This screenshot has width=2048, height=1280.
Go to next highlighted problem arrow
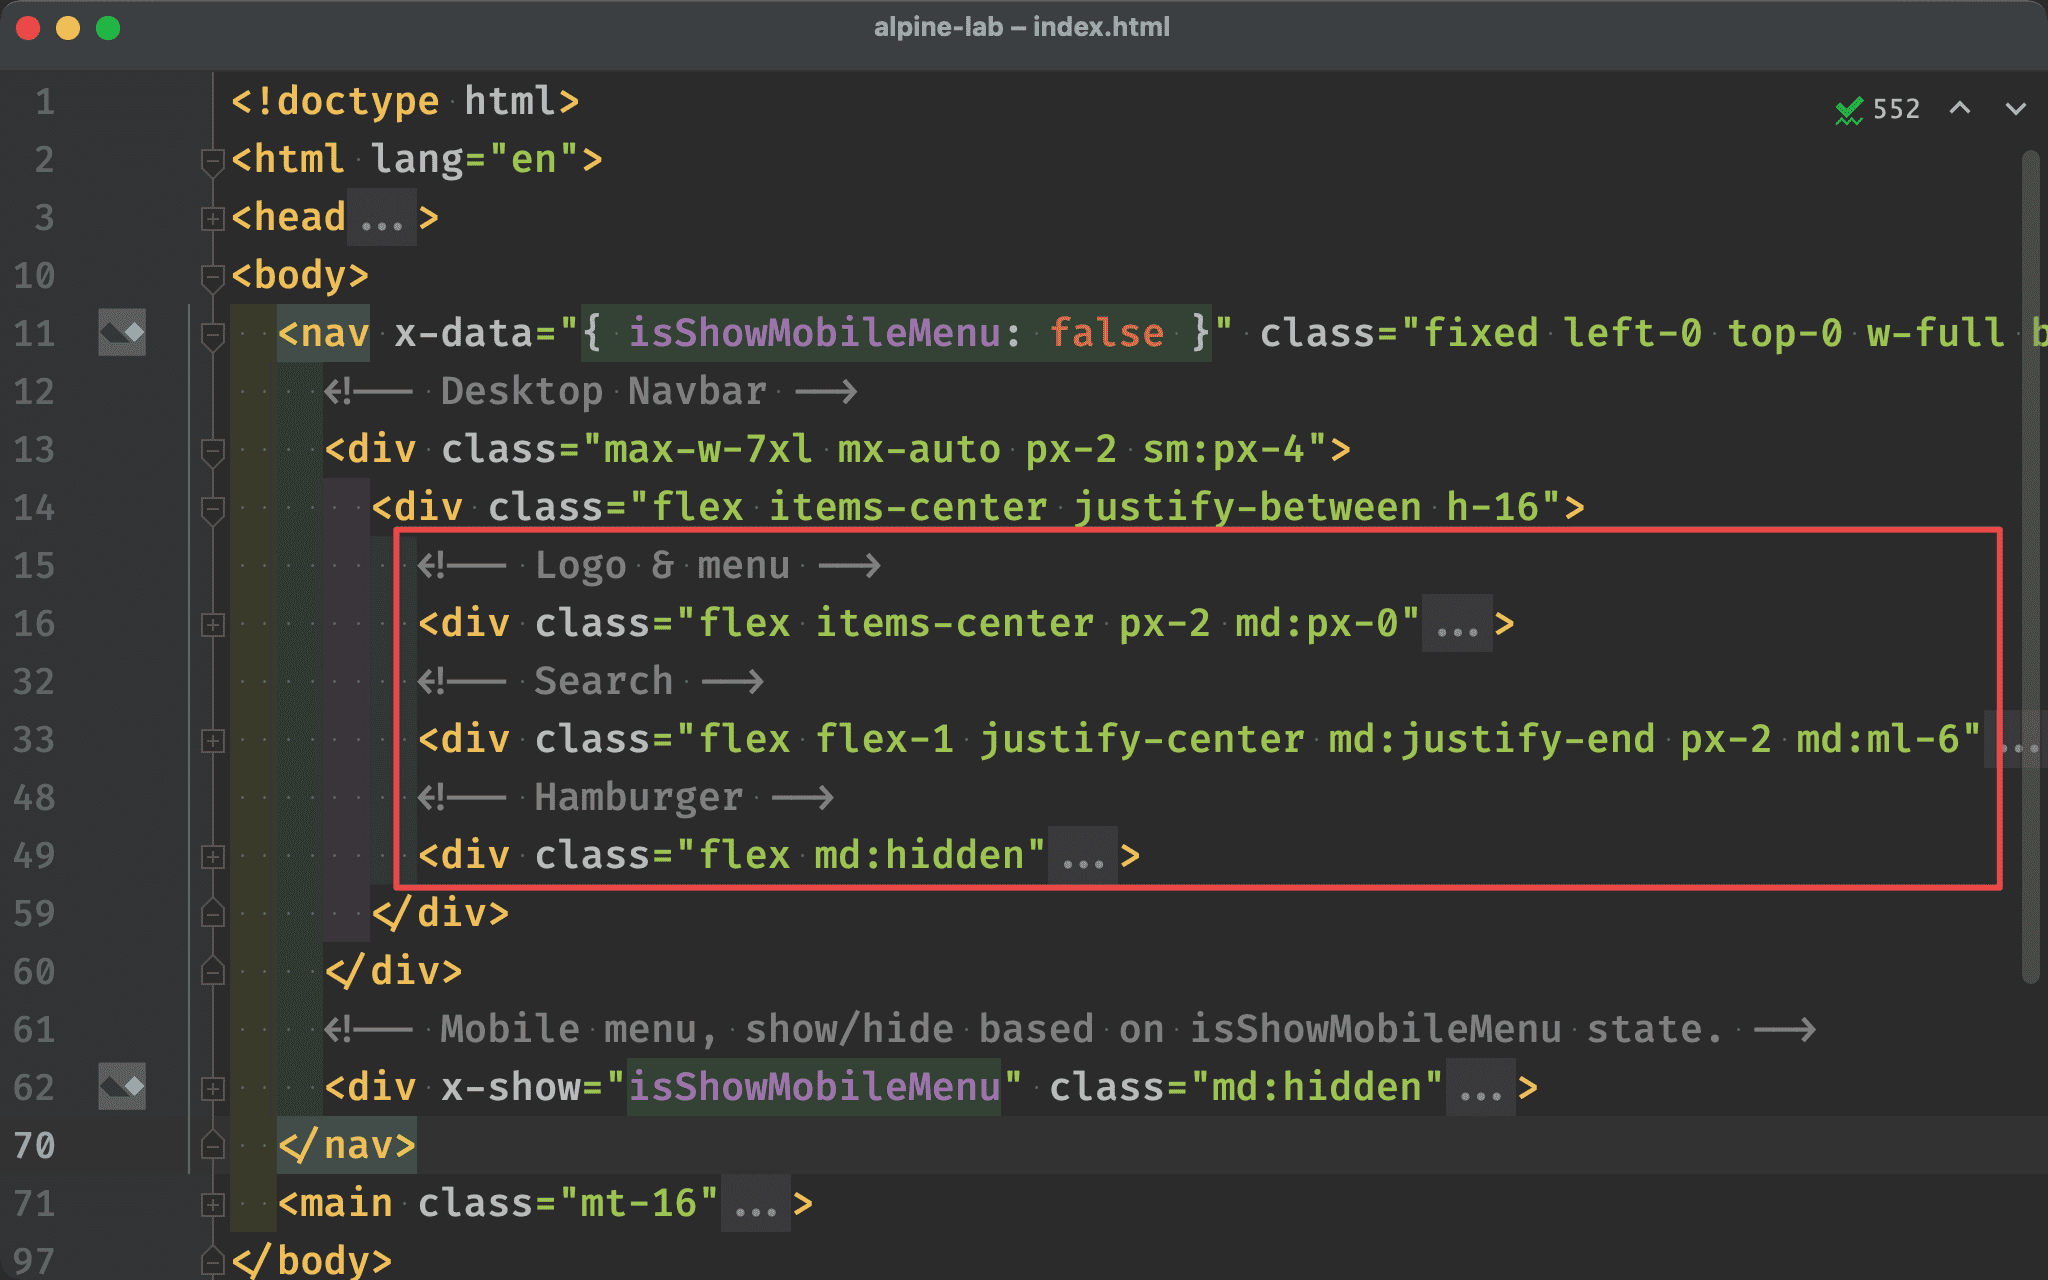[x=2016, y=108]
